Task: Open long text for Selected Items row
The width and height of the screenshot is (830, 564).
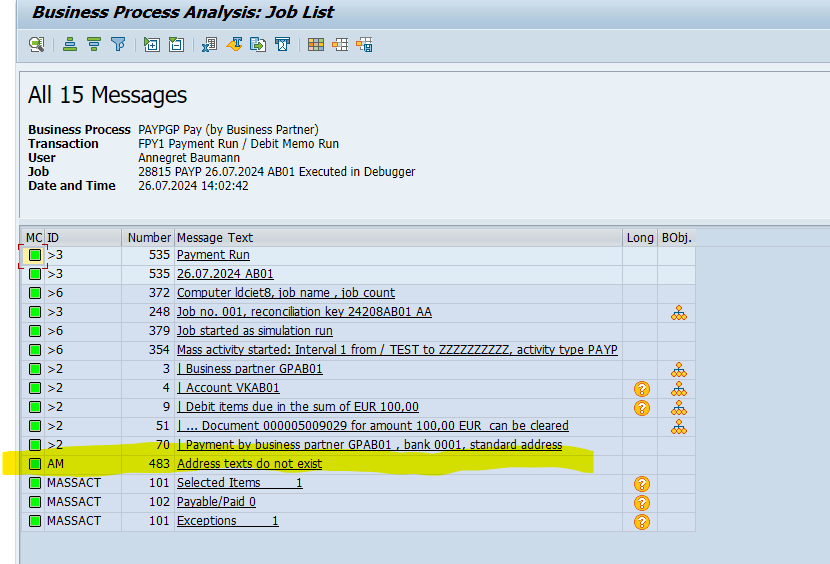Action: tap(642, 484)
